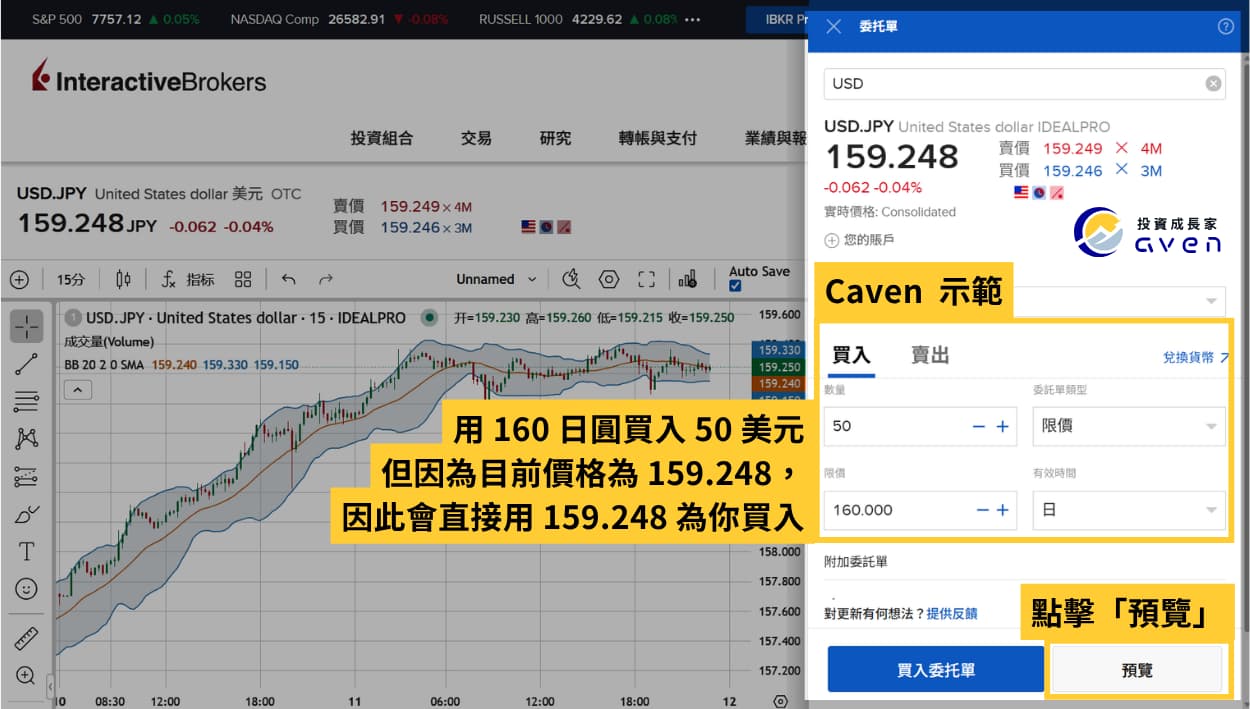
Task: Follow the 兌換貨幣 convert currency link
Action: pos(1196,356)
